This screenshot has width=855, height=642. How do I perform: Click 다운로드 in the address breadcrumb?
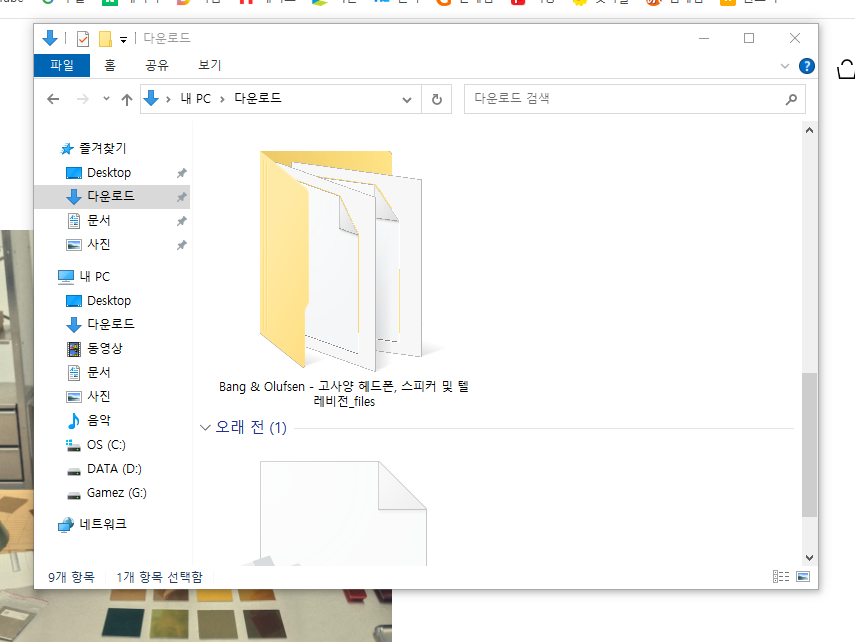258,98
